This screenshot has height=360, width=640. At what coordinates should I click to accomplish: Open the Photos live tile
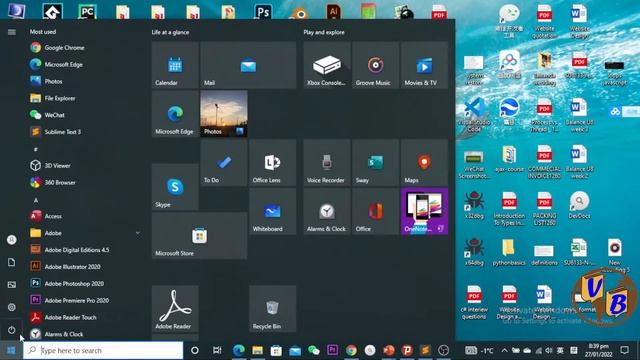point(224,114)
